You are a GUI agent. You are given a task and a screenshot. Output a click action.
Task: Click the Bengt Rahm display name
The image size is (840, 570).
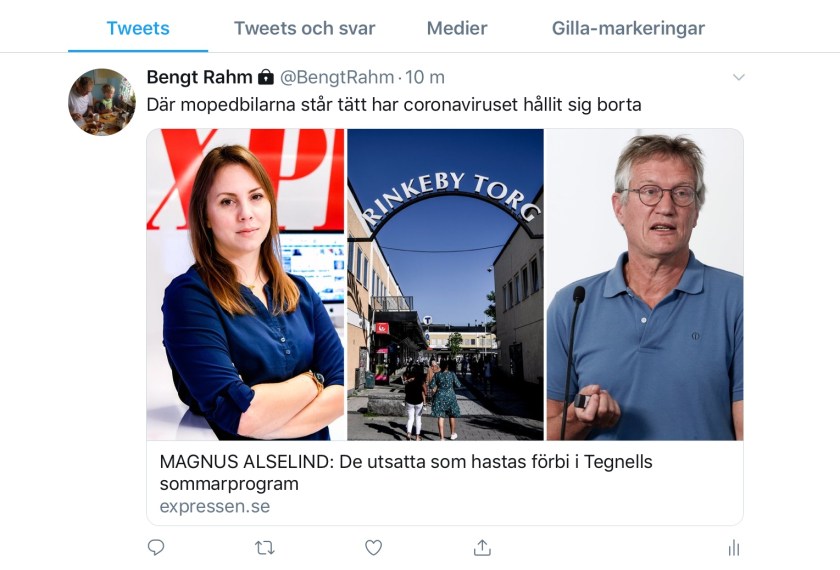[199, 77]
